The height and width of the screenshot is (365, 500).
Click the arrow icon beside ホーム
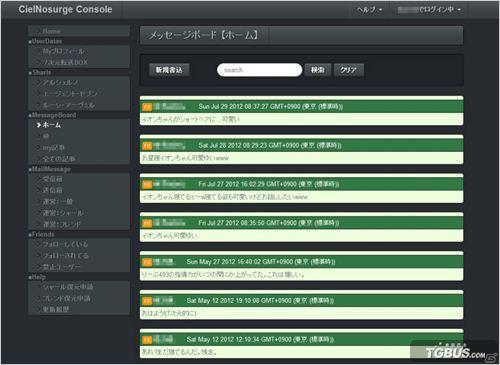coord(39,125)
